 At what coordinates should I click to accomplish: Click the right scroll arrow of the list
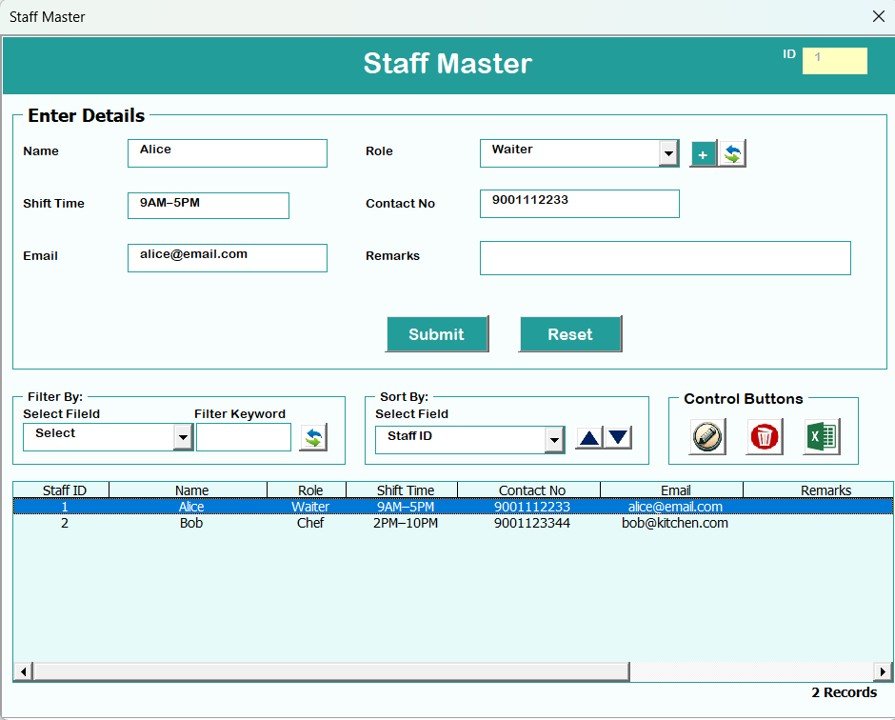pos(883,671)
